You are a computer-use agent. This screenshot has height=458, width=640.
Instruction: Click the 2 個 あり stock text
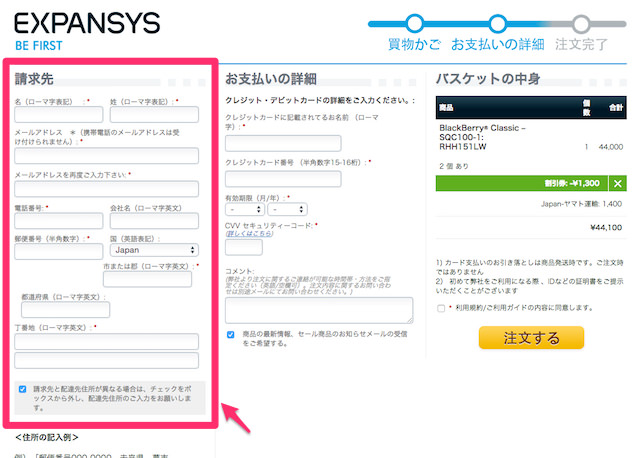454,166
